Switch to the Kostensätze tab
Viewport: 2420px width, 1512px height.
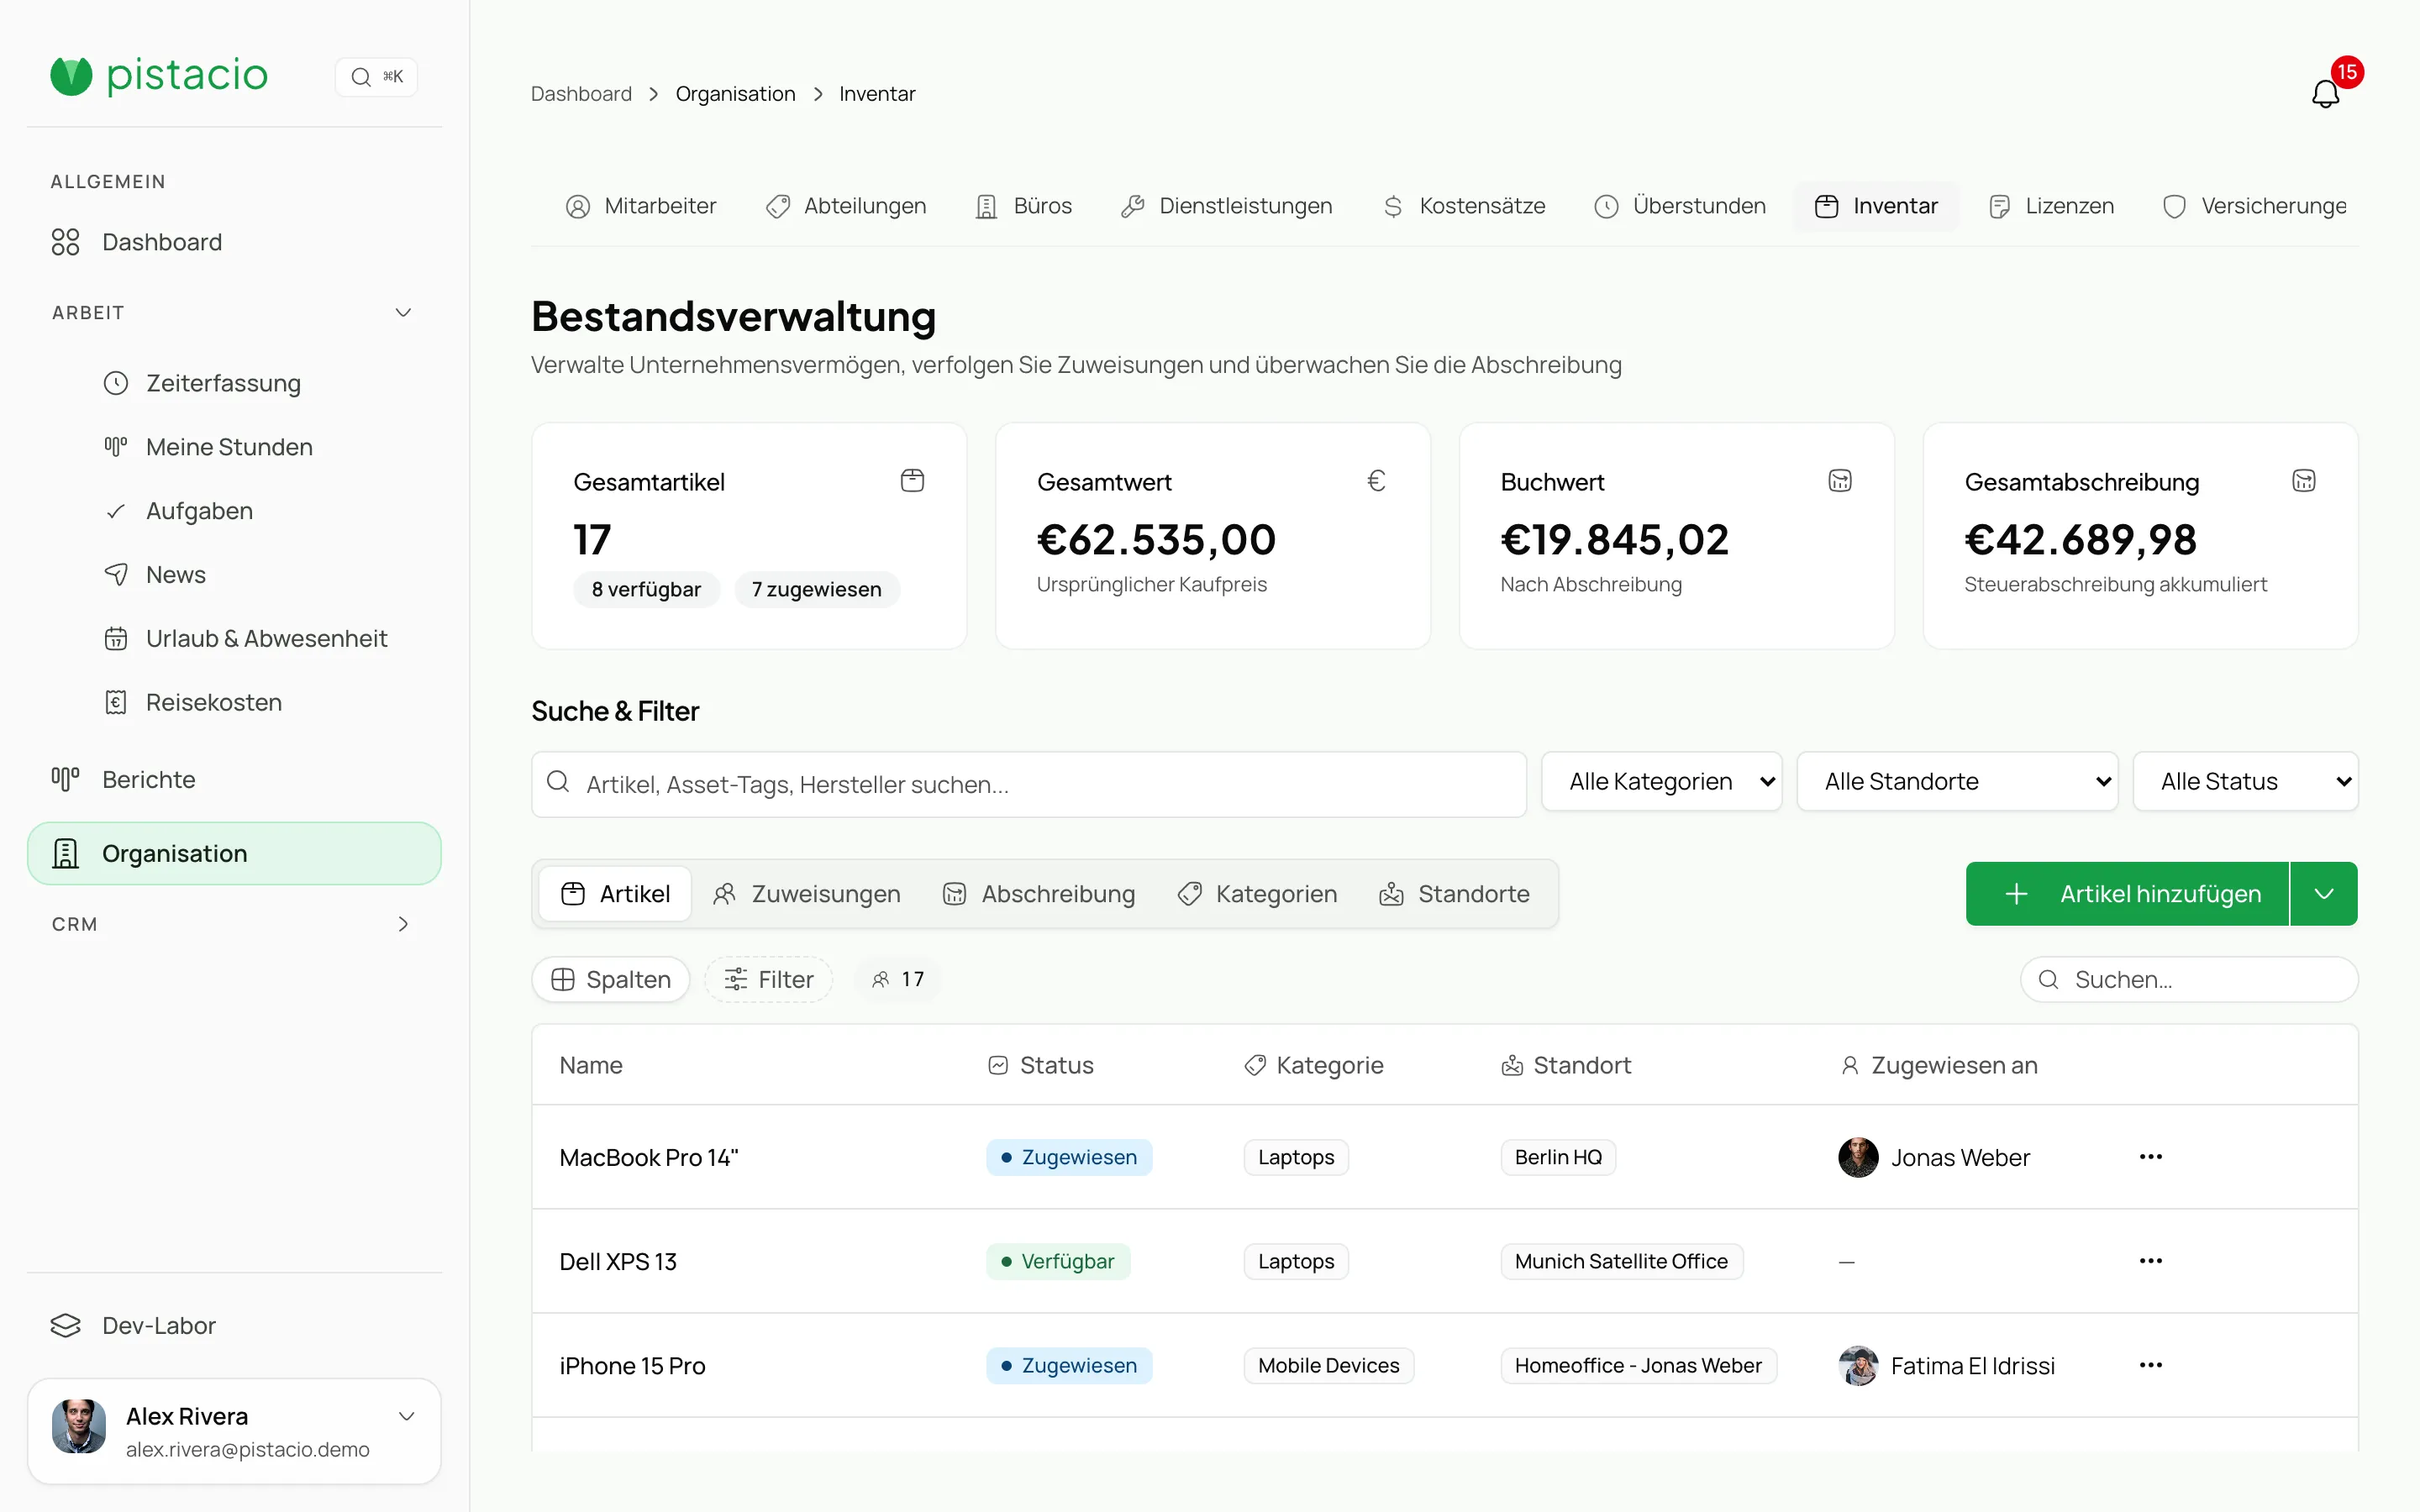pos(1464,206)
